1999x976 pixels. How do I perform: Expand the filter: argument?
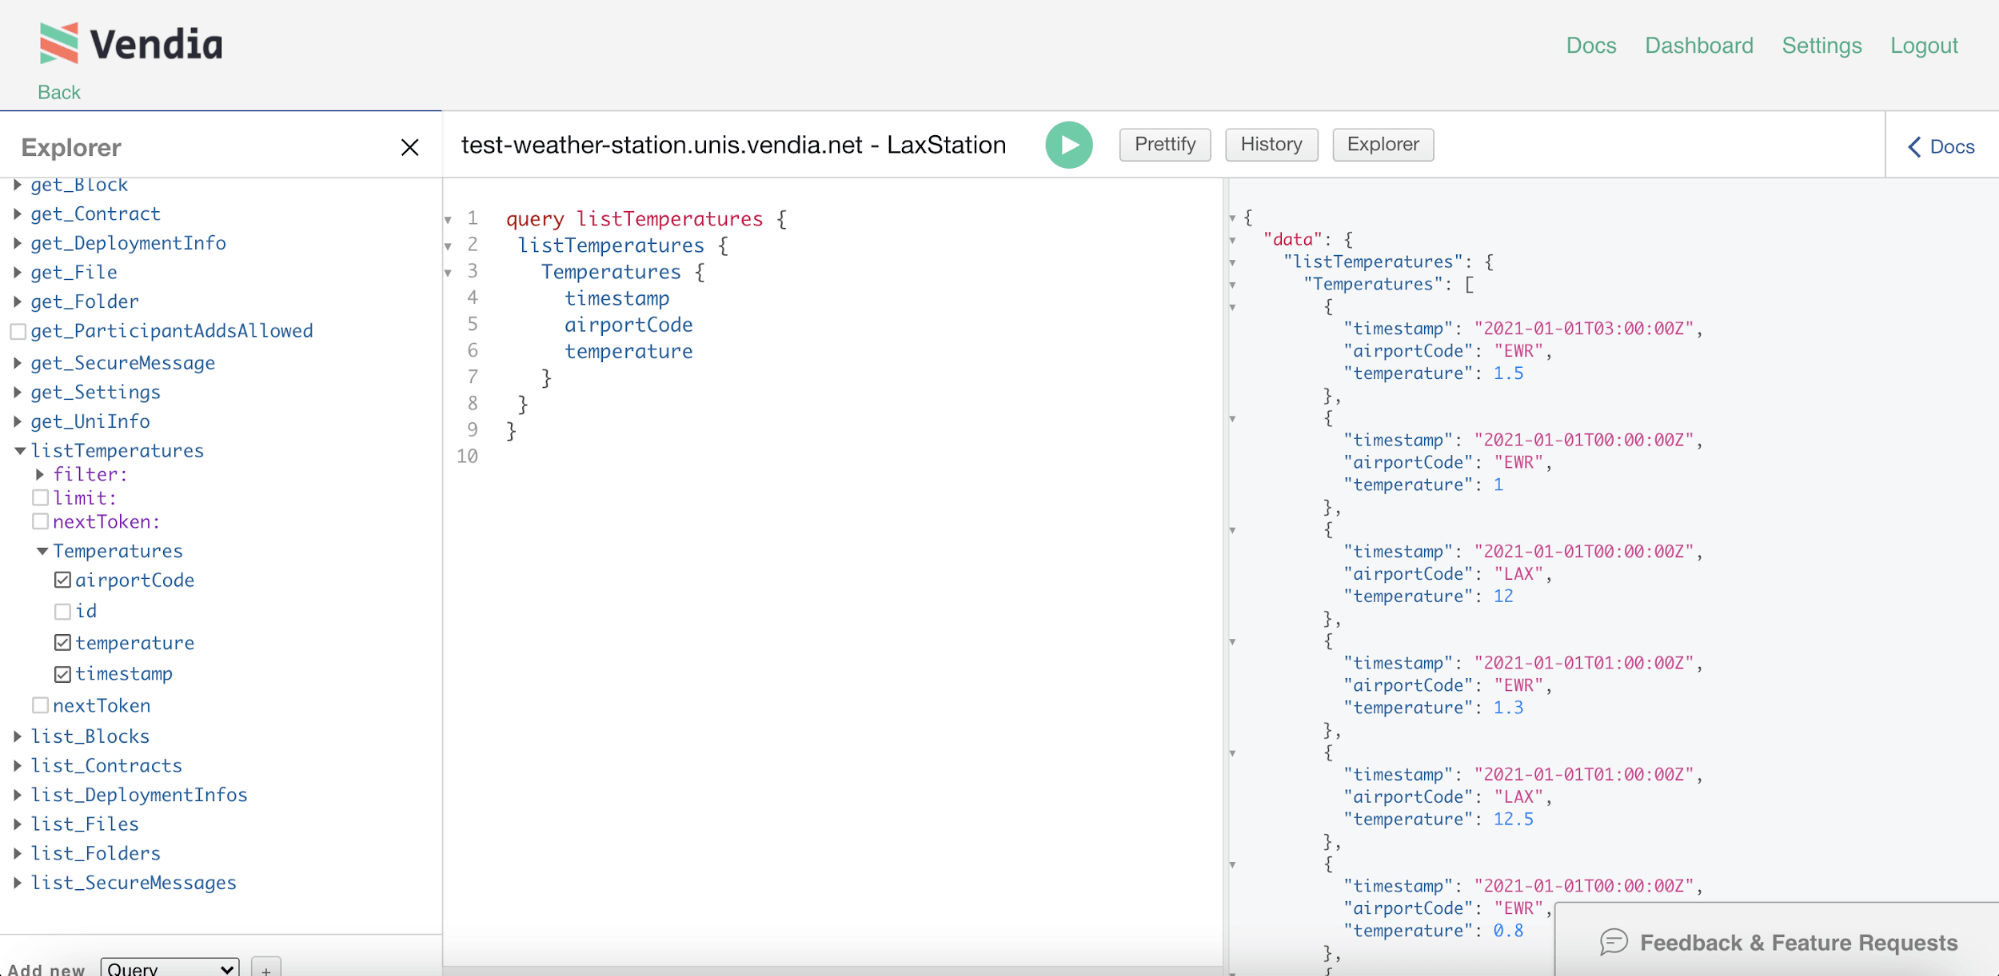pos(40,474)
